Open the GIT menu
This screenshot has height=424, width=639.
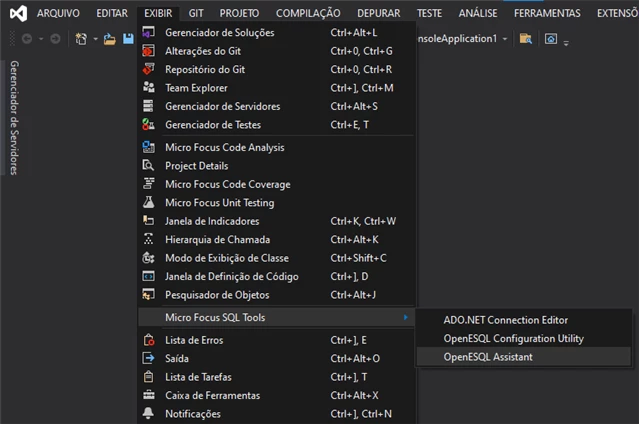(x=196, y=13)
